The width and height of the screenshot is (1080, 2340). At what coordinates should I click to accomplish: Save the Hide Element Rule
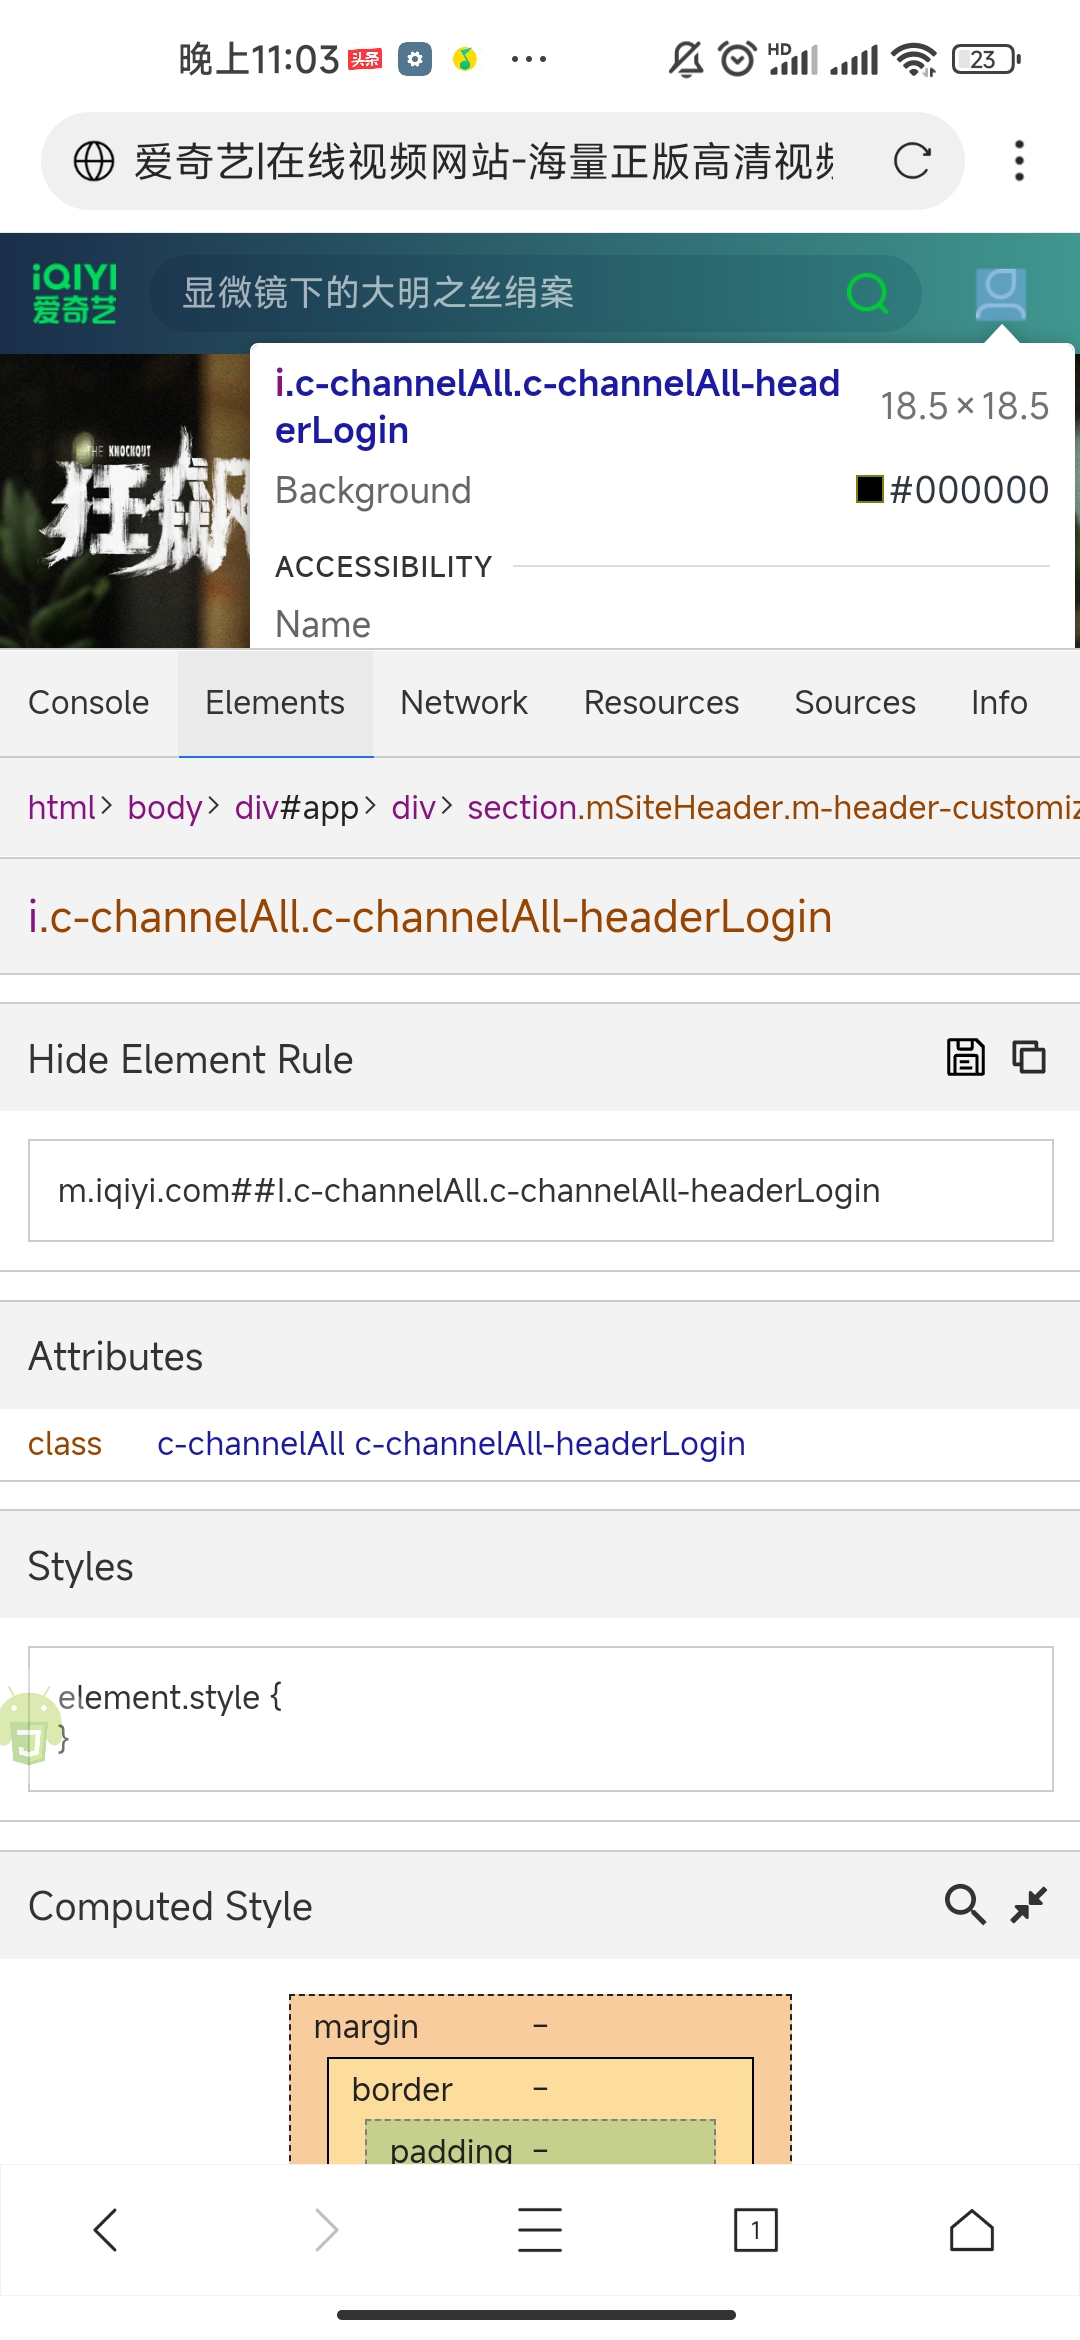pos(965,1057)
